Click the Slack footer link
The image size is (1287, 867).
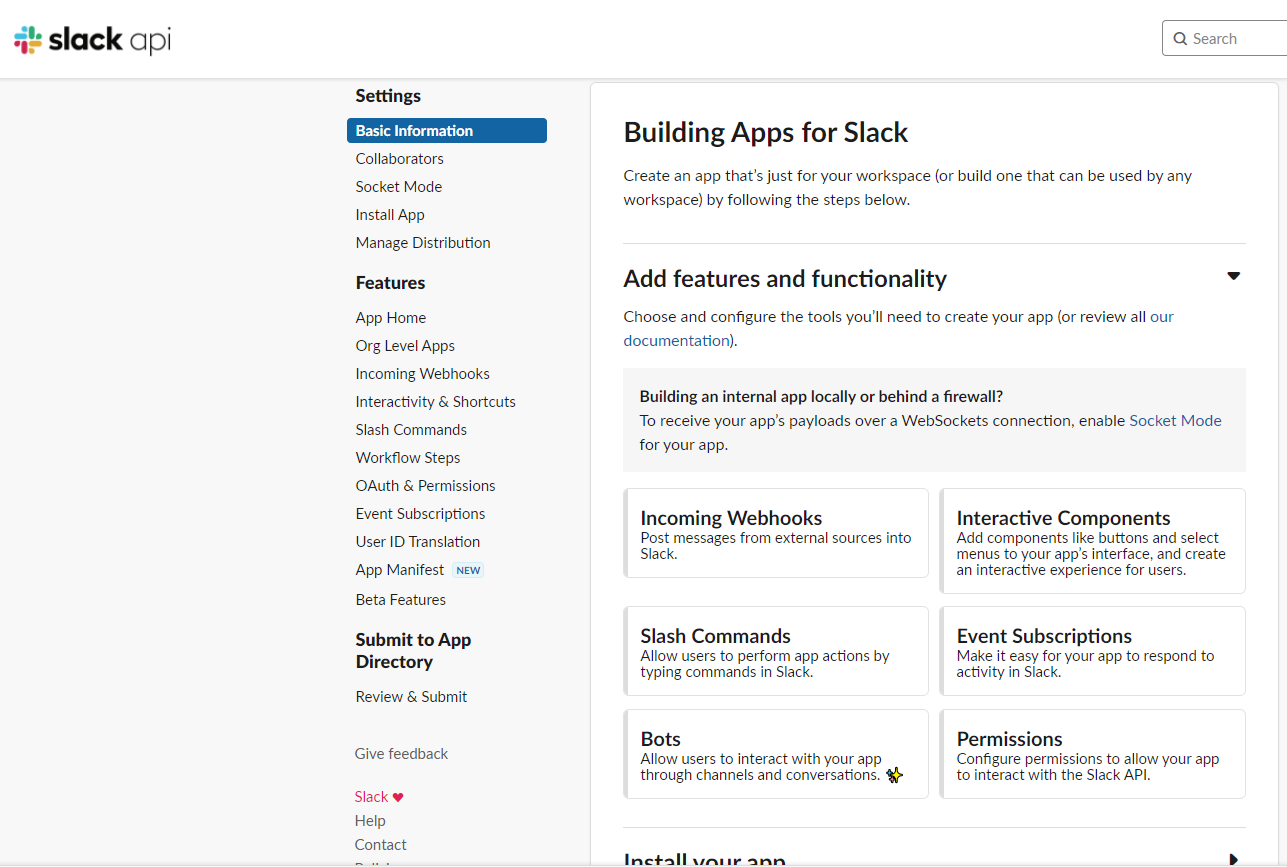pyautogui.click(x=371, y=797)
